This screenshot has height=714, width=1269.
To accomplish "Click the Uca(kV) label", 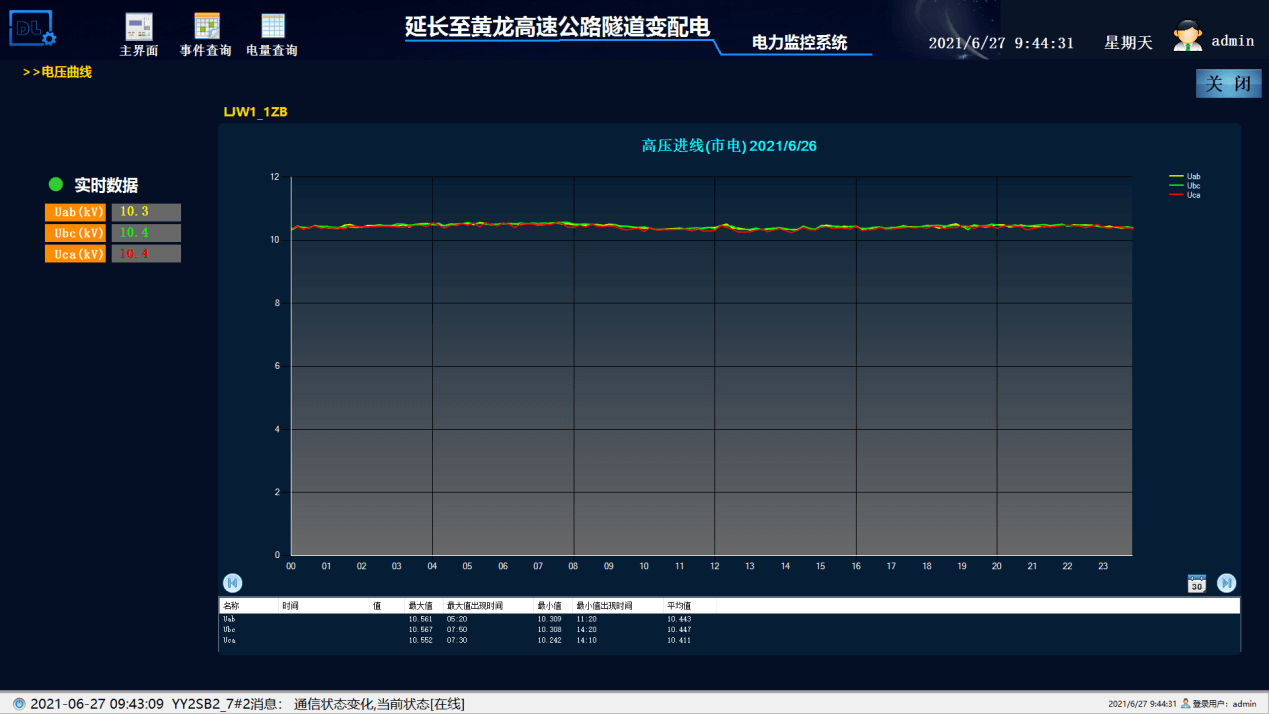I will pos(75,254).
